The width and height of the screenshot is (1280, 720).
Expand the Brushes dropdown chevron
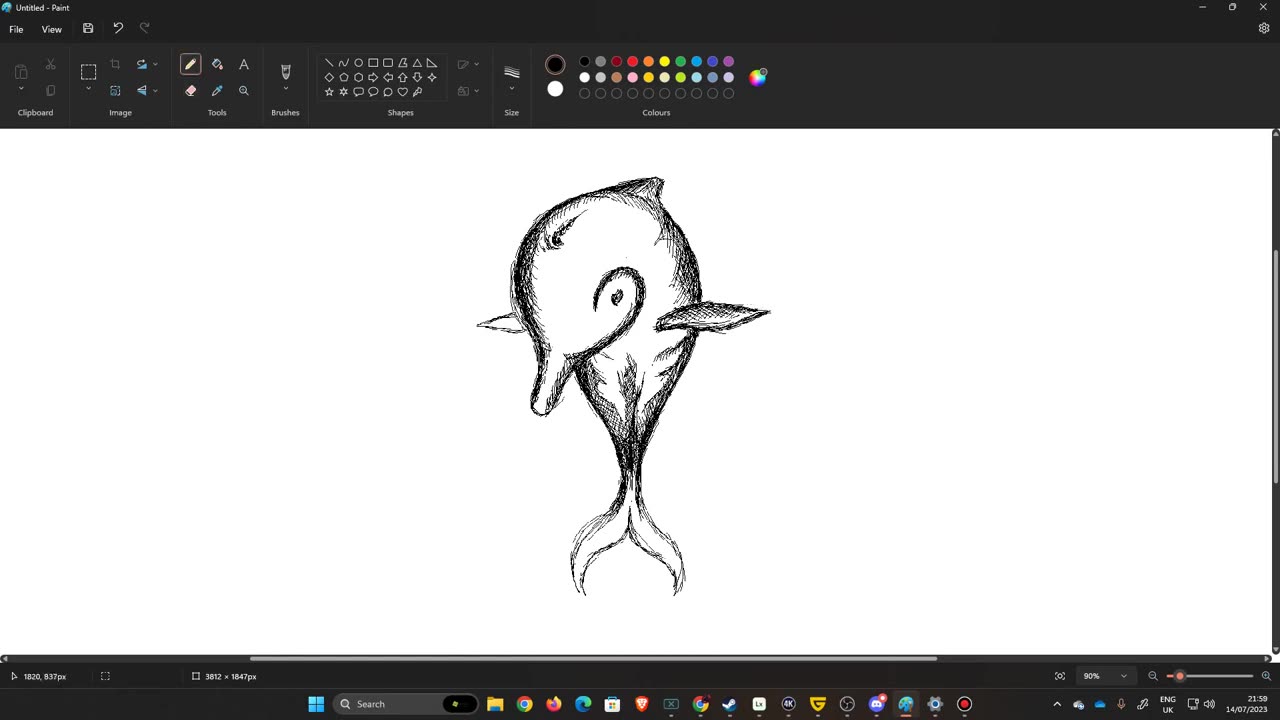(285, 90)
